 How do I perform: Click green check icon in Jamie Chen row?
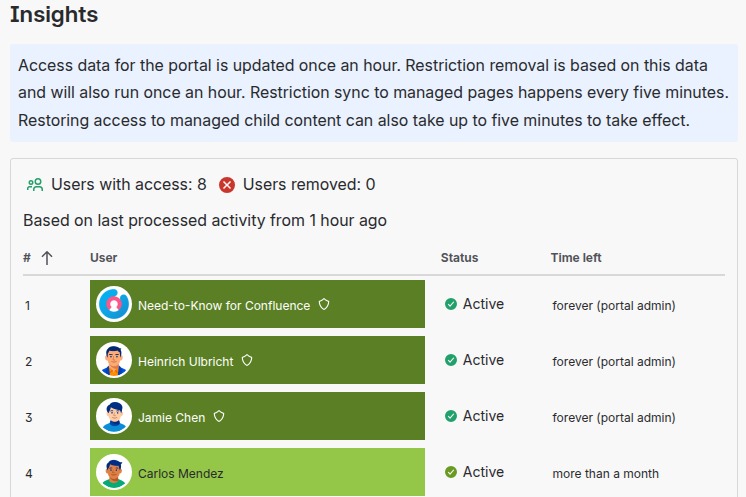pyautogui.click(x=451, y=416)
